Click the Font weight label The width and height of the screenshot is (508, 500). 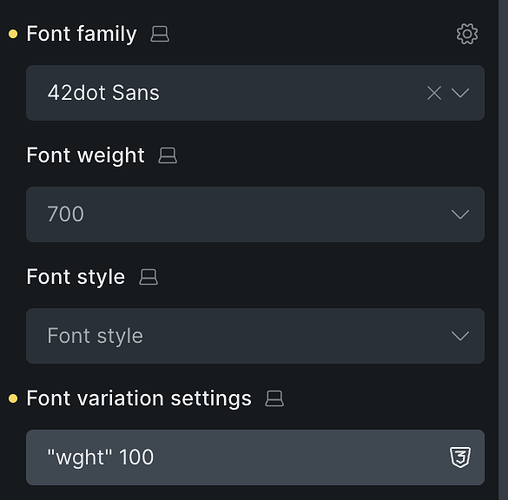pos(86,156)
